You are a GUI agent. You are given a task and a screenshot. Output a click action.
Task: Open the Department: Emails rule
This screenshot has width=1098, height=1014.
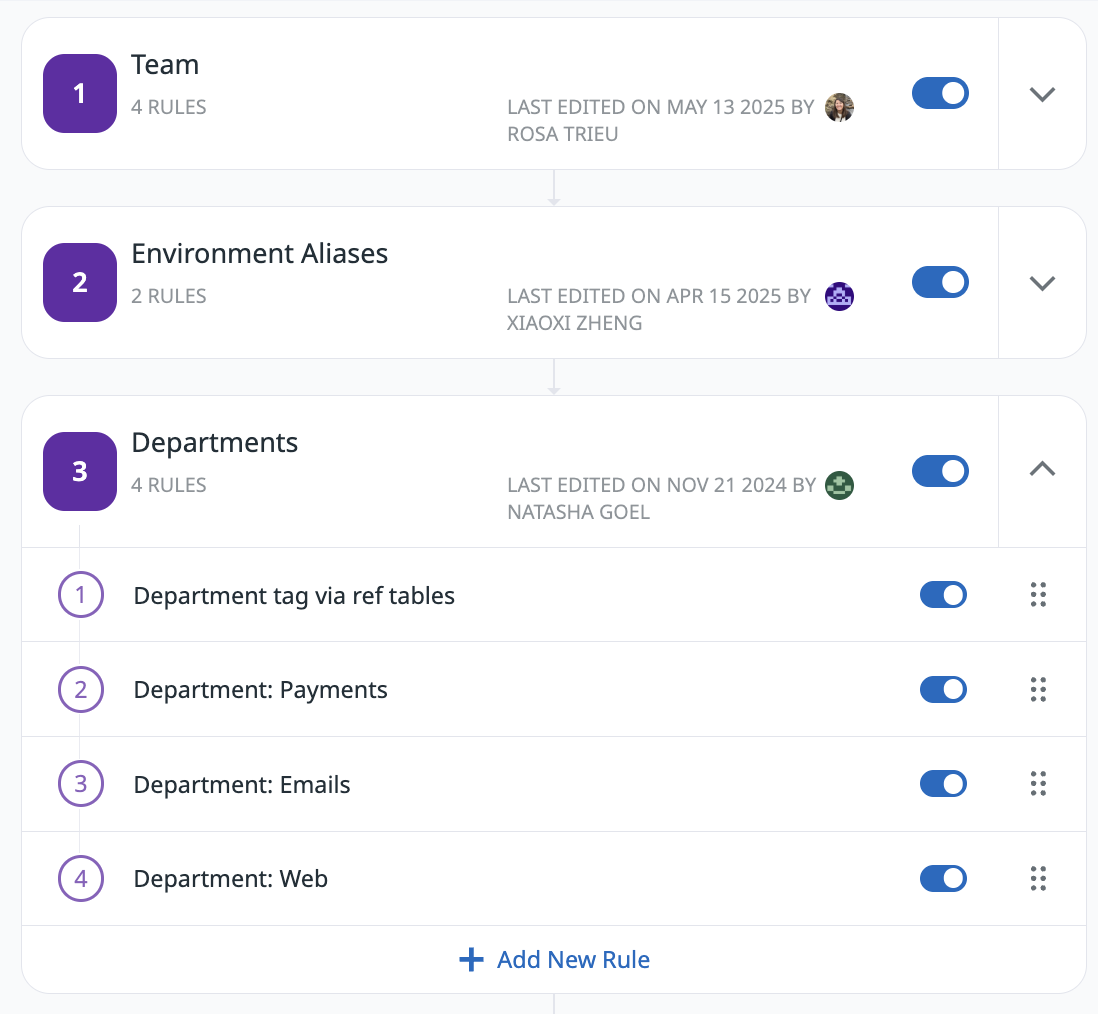click(242, 785)
